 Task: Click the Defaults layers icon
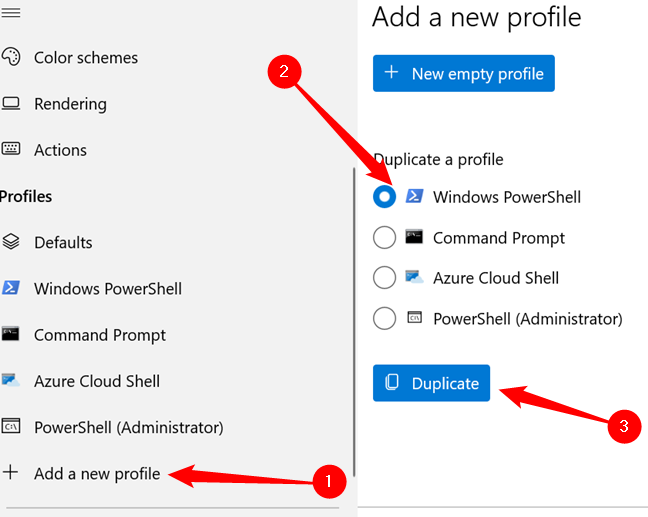click(x=11, y=242)
